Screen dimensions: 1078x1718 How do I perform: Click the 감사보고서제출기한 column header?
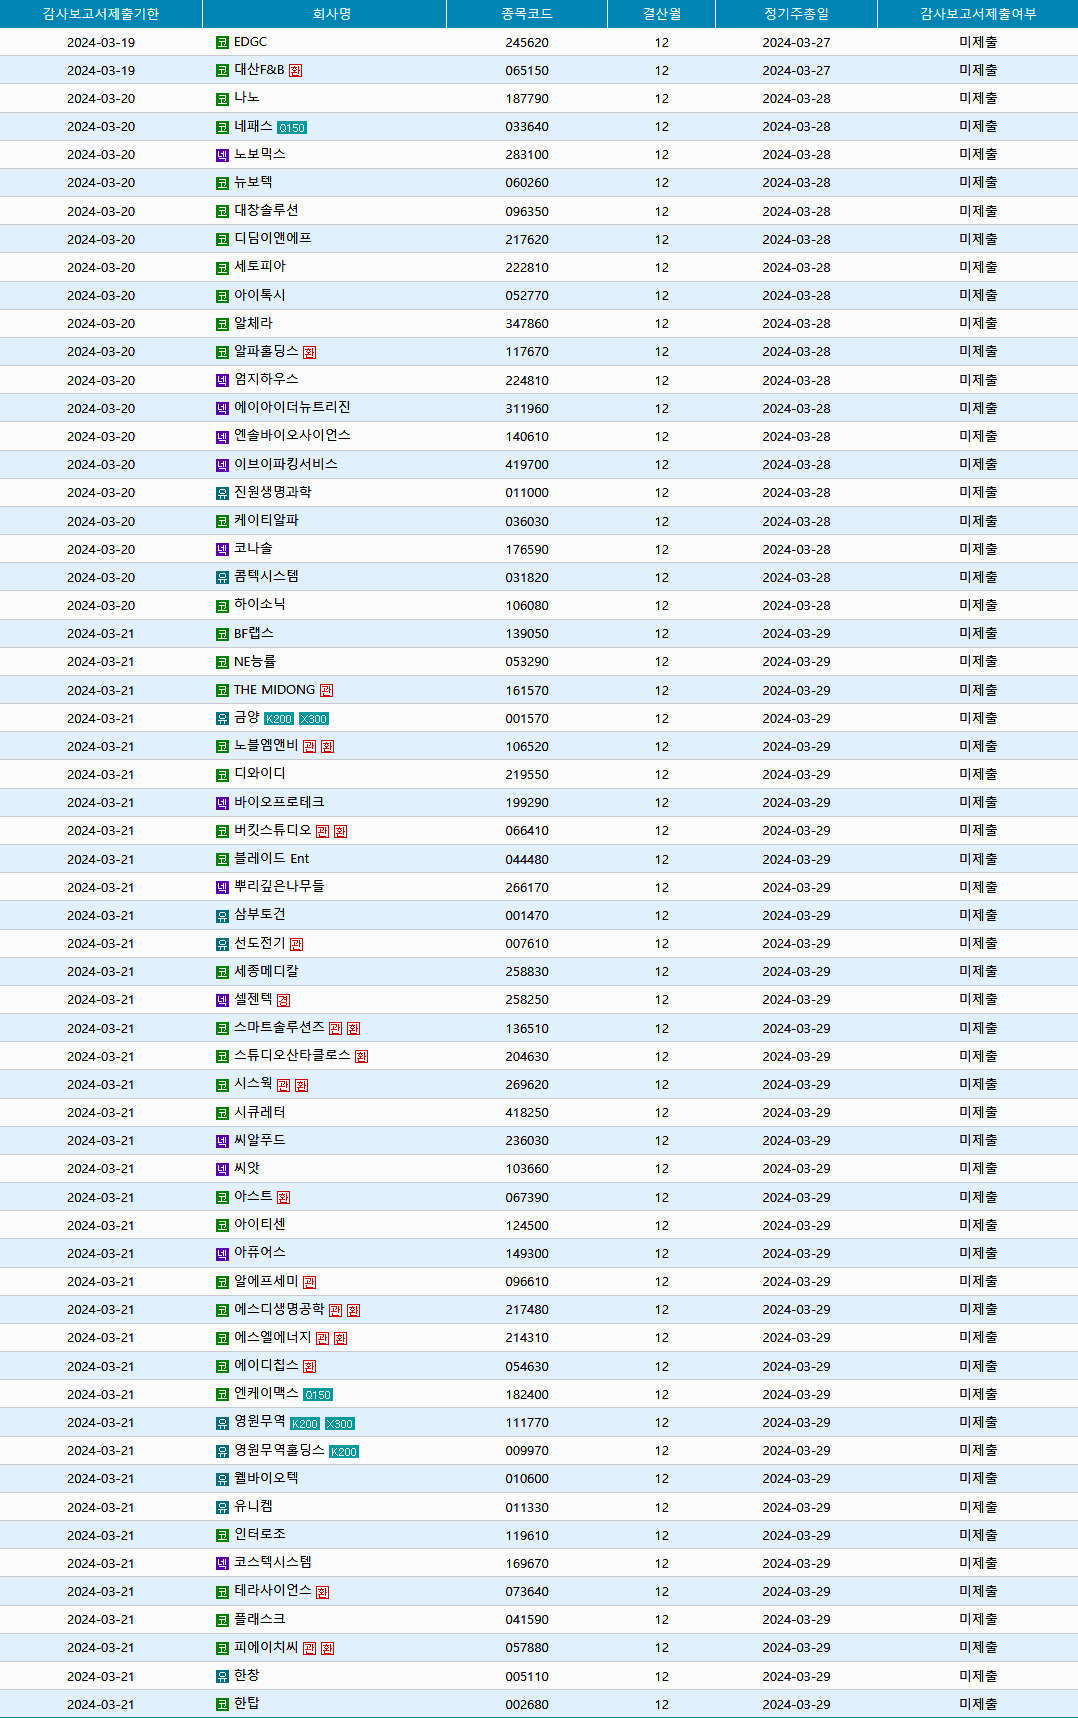pyautogui.click(x=101, y=14)
